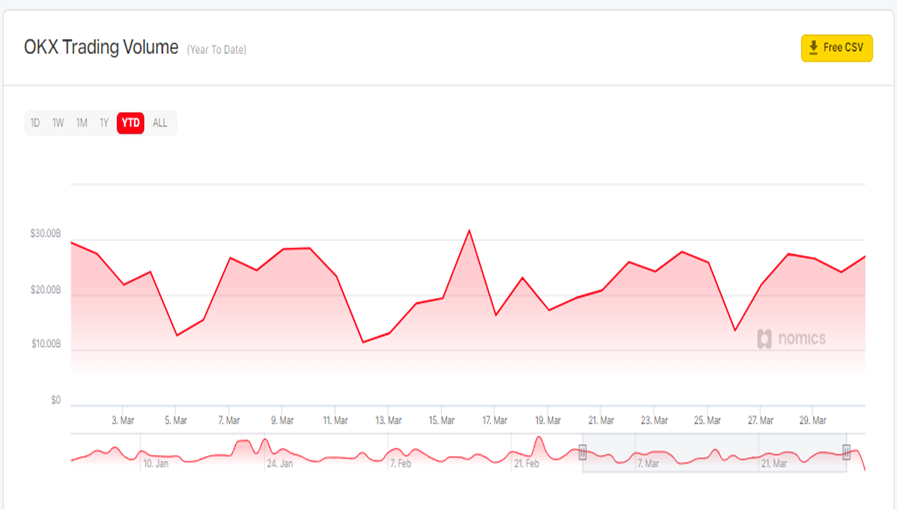Click the OKX Trading Volume title
897x509 pixels.
[x=101, y=47]
